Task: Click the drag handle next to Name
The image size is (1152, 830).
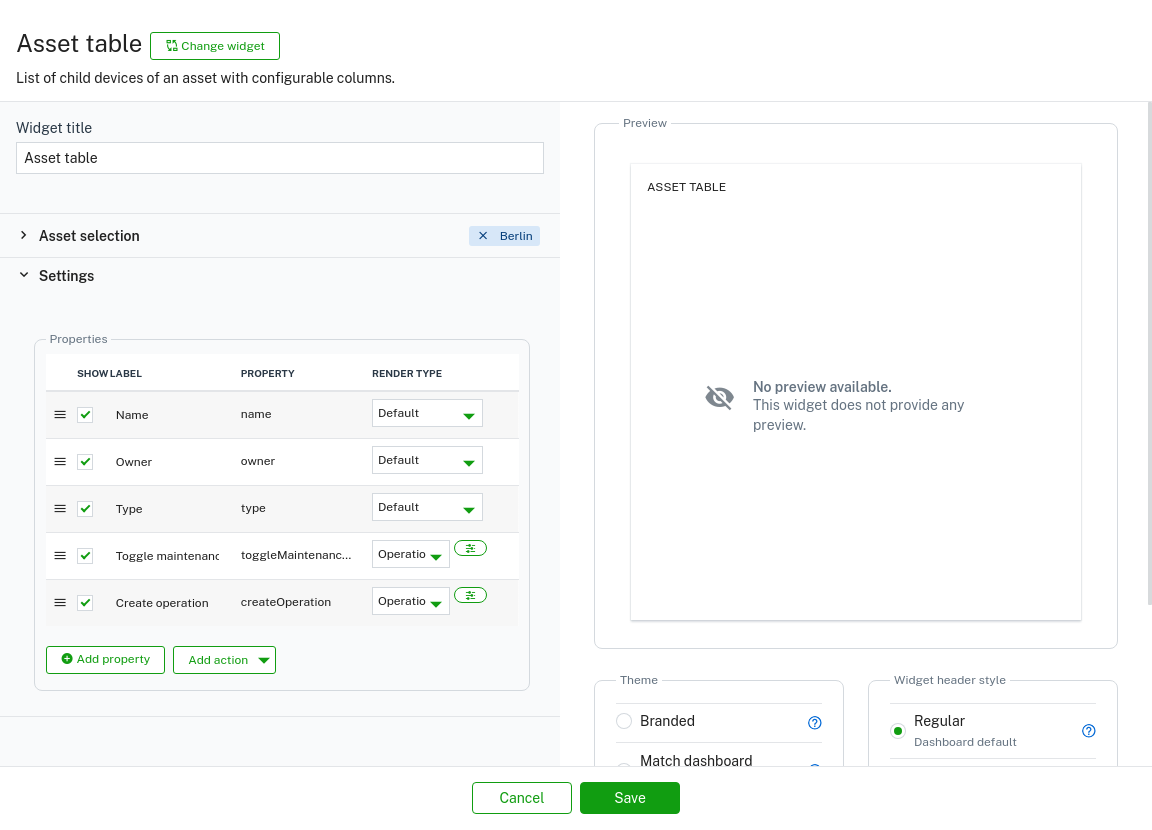Action: [x=60, y=414]
